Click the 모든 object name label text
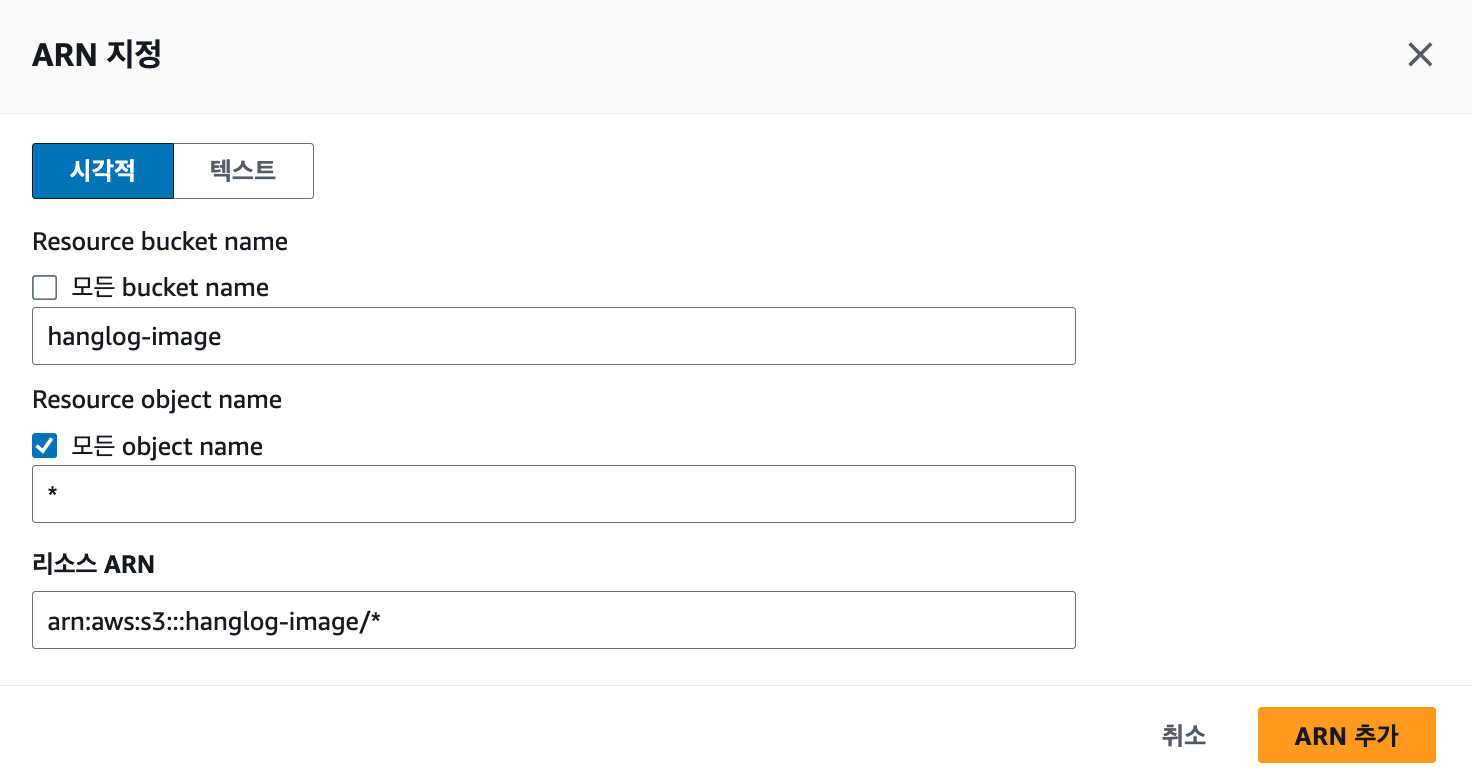 (x=167, y=446)
